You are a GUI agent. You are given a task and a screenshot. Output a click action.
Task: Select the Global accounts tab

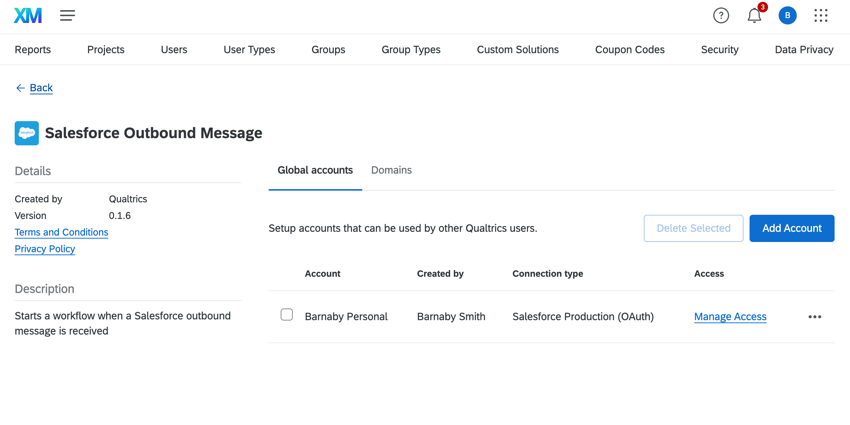point(315,170)
